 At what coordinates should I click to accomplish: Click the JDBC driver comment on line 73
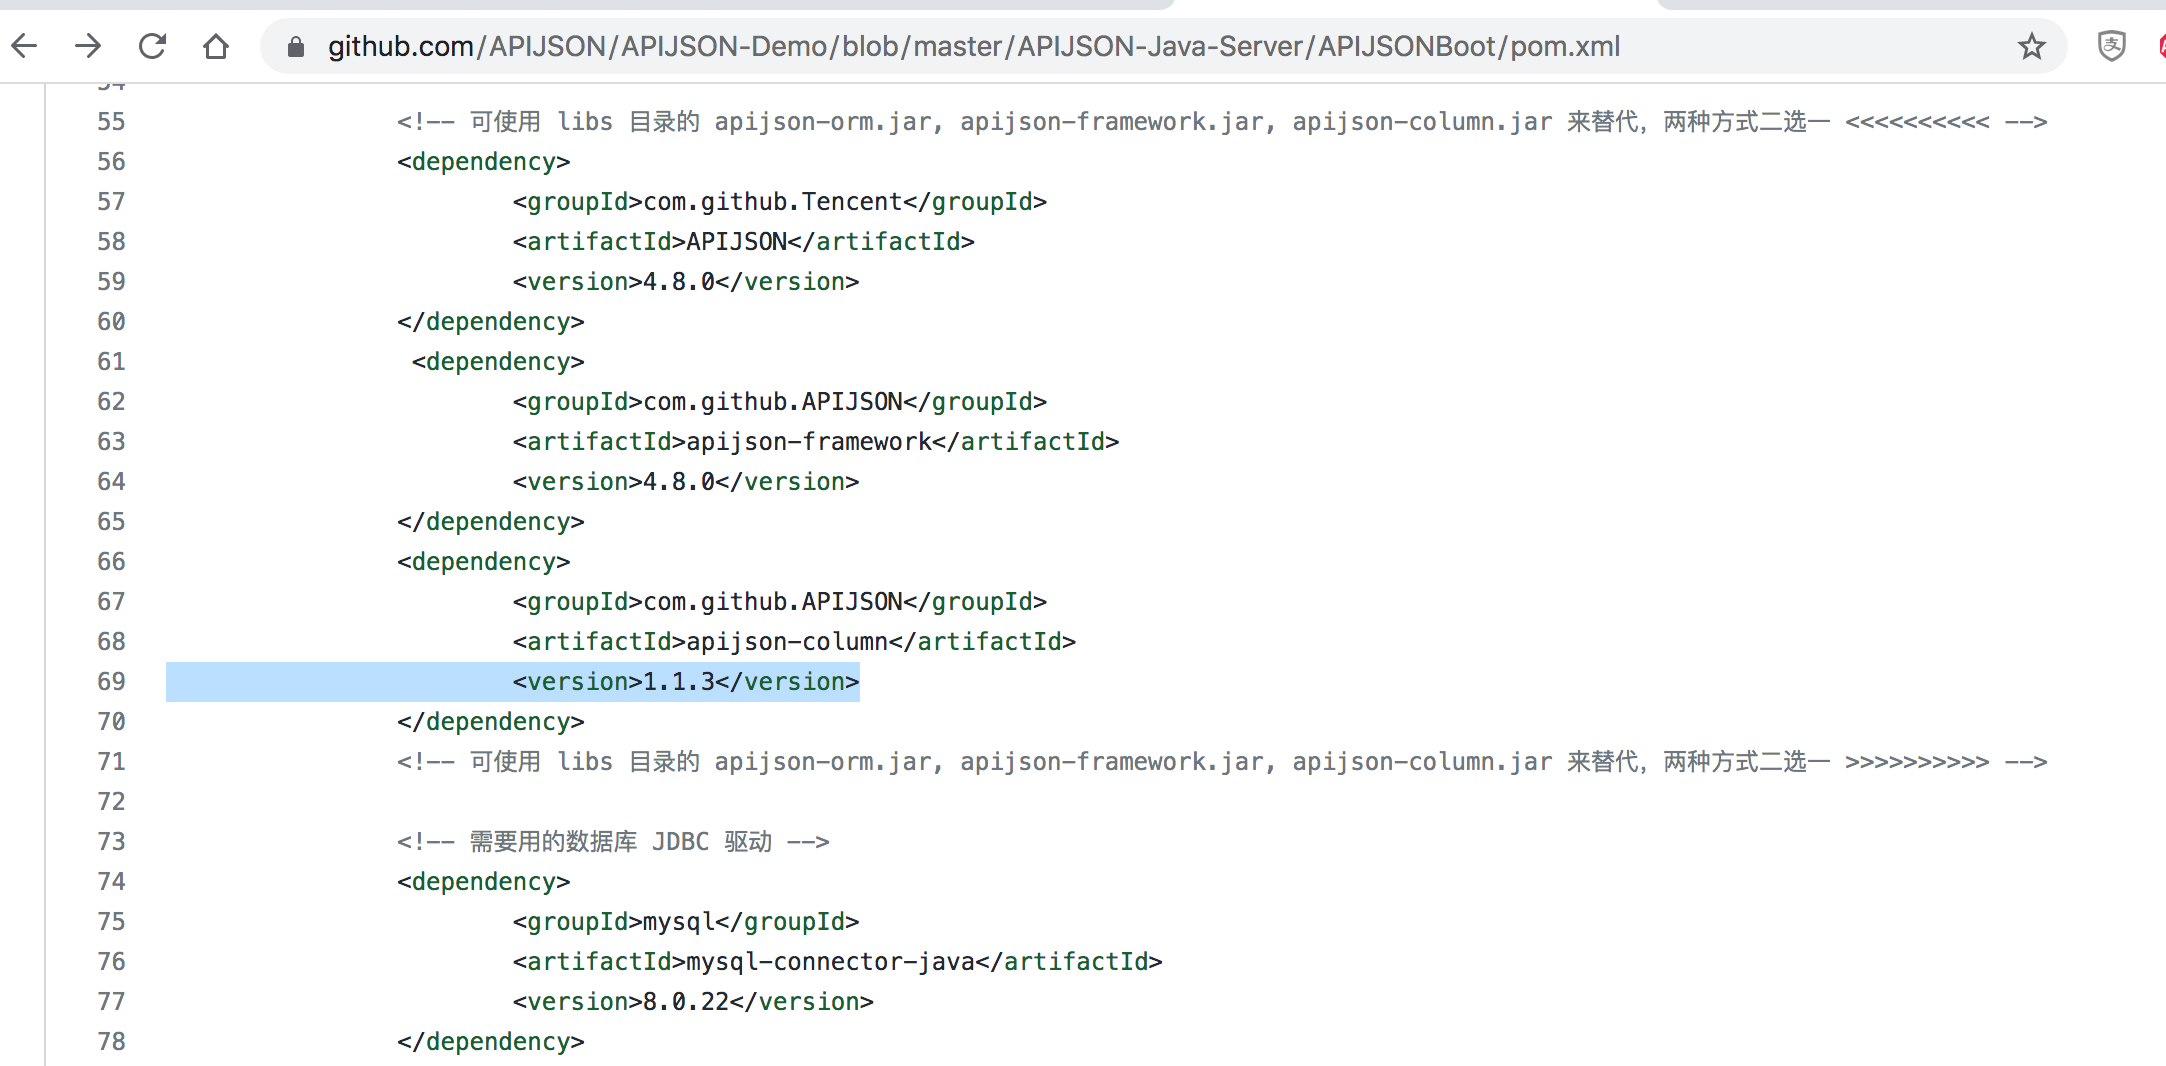(615, 841)
